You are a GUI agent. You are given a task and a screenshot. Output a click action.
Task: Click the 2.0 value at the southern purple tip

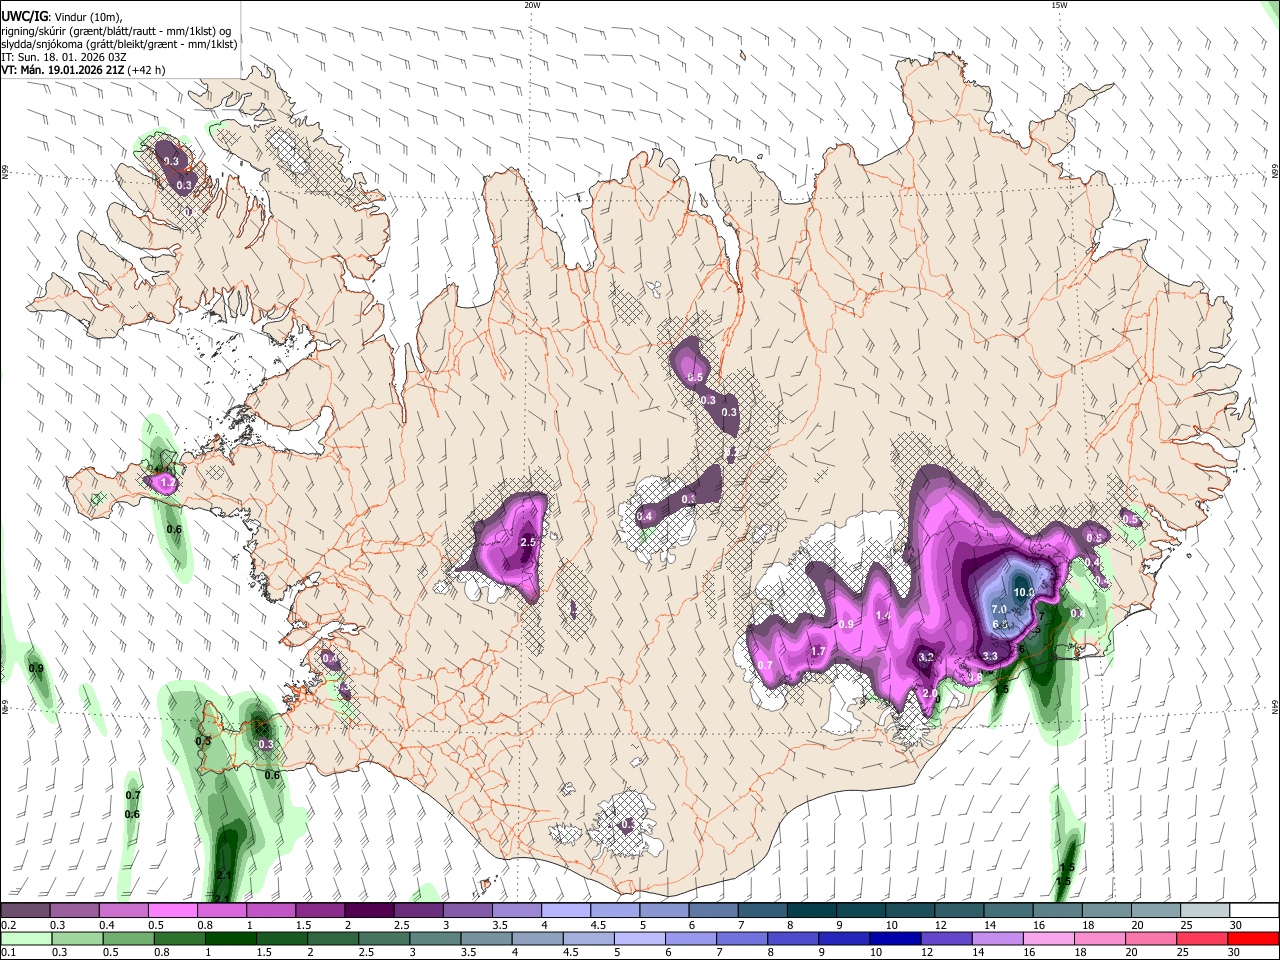[929, 693]
